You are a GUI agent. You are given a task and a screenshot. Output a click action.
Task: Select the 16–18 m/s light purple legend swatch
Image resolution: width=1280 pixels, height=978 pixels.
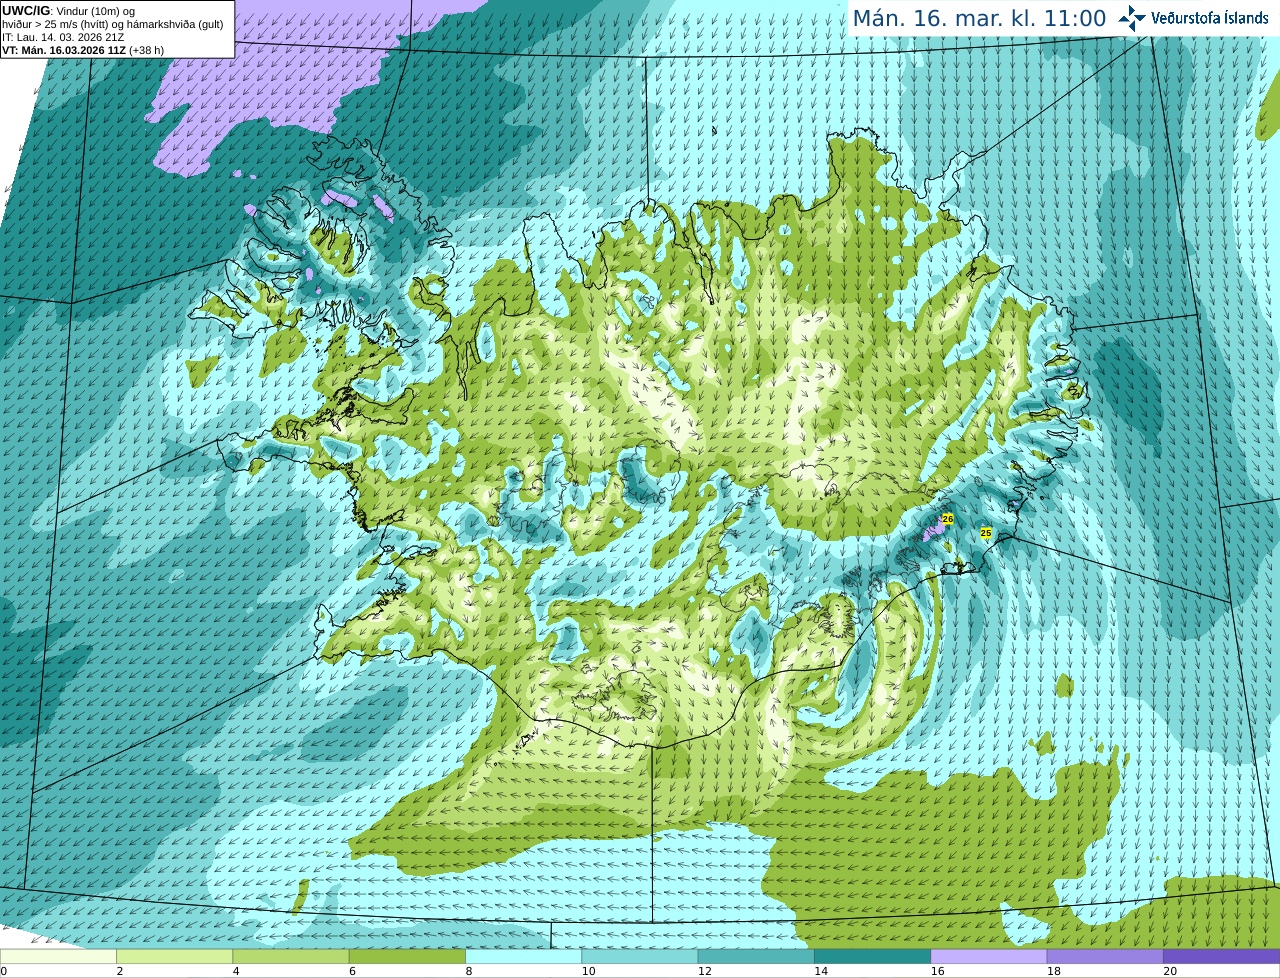(x=988, y=957)
